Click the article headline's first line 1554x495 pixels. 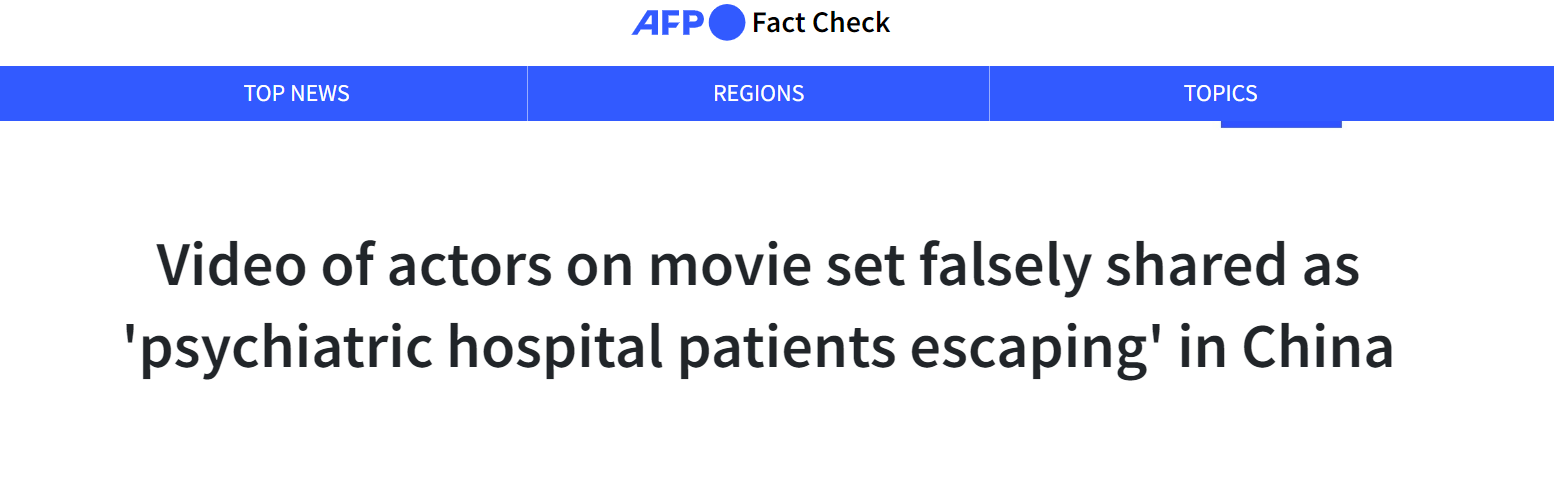(758, 266)
